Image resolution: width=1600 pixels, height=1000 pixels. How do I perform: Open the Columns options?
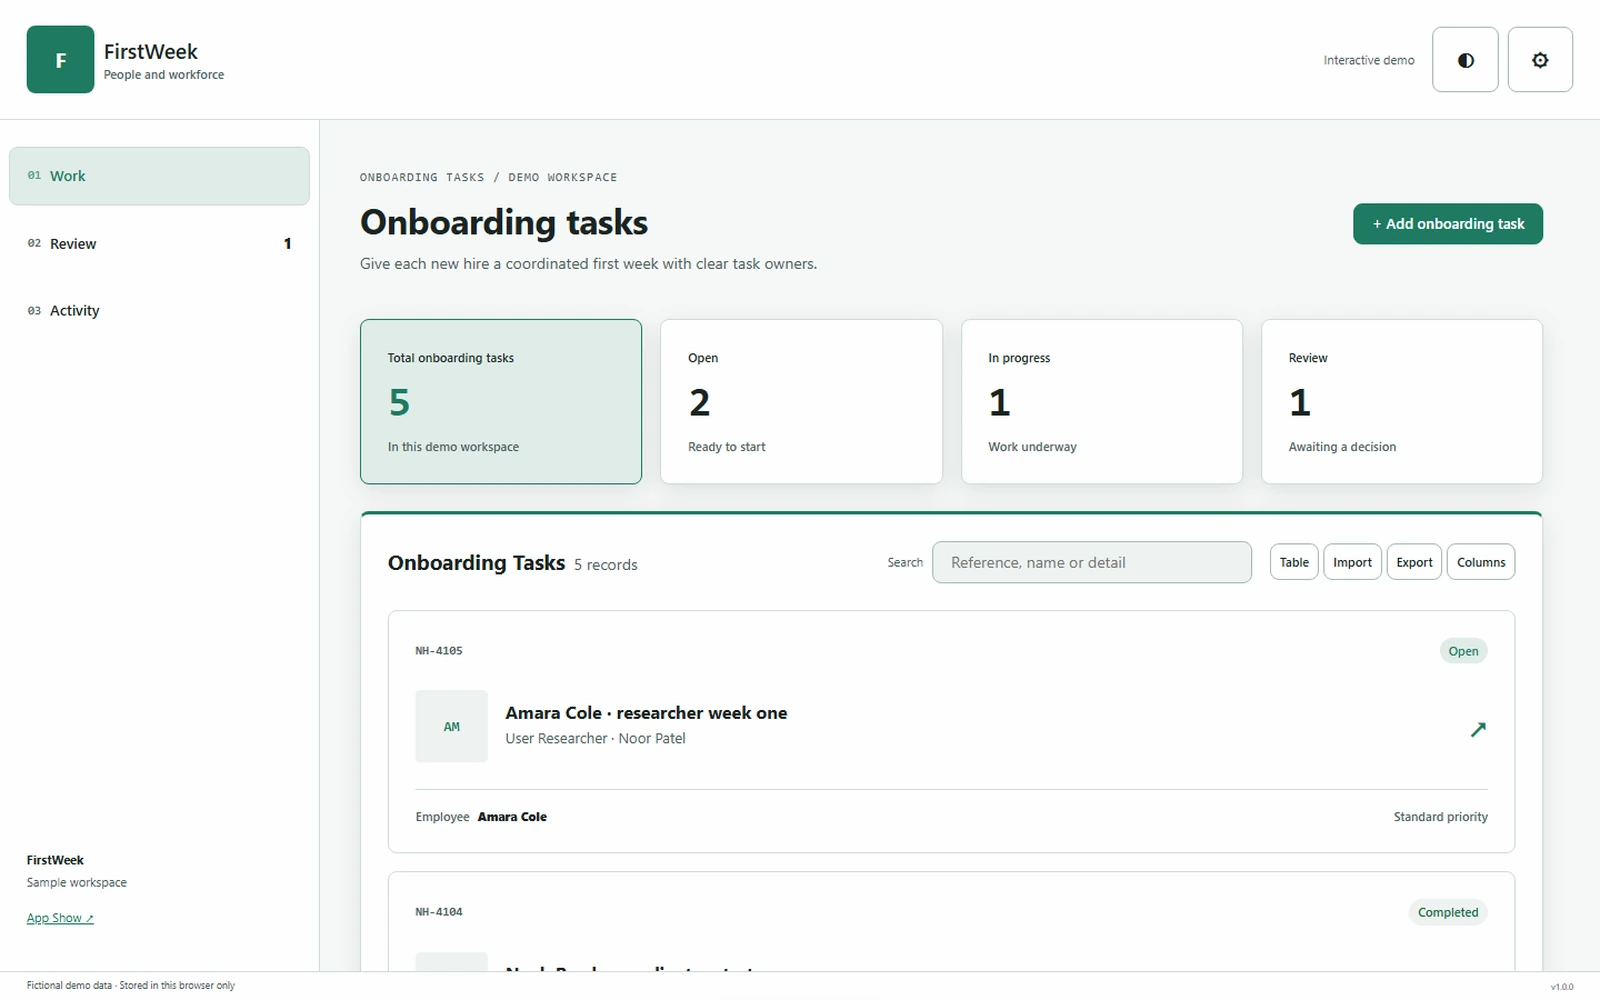1481,562
